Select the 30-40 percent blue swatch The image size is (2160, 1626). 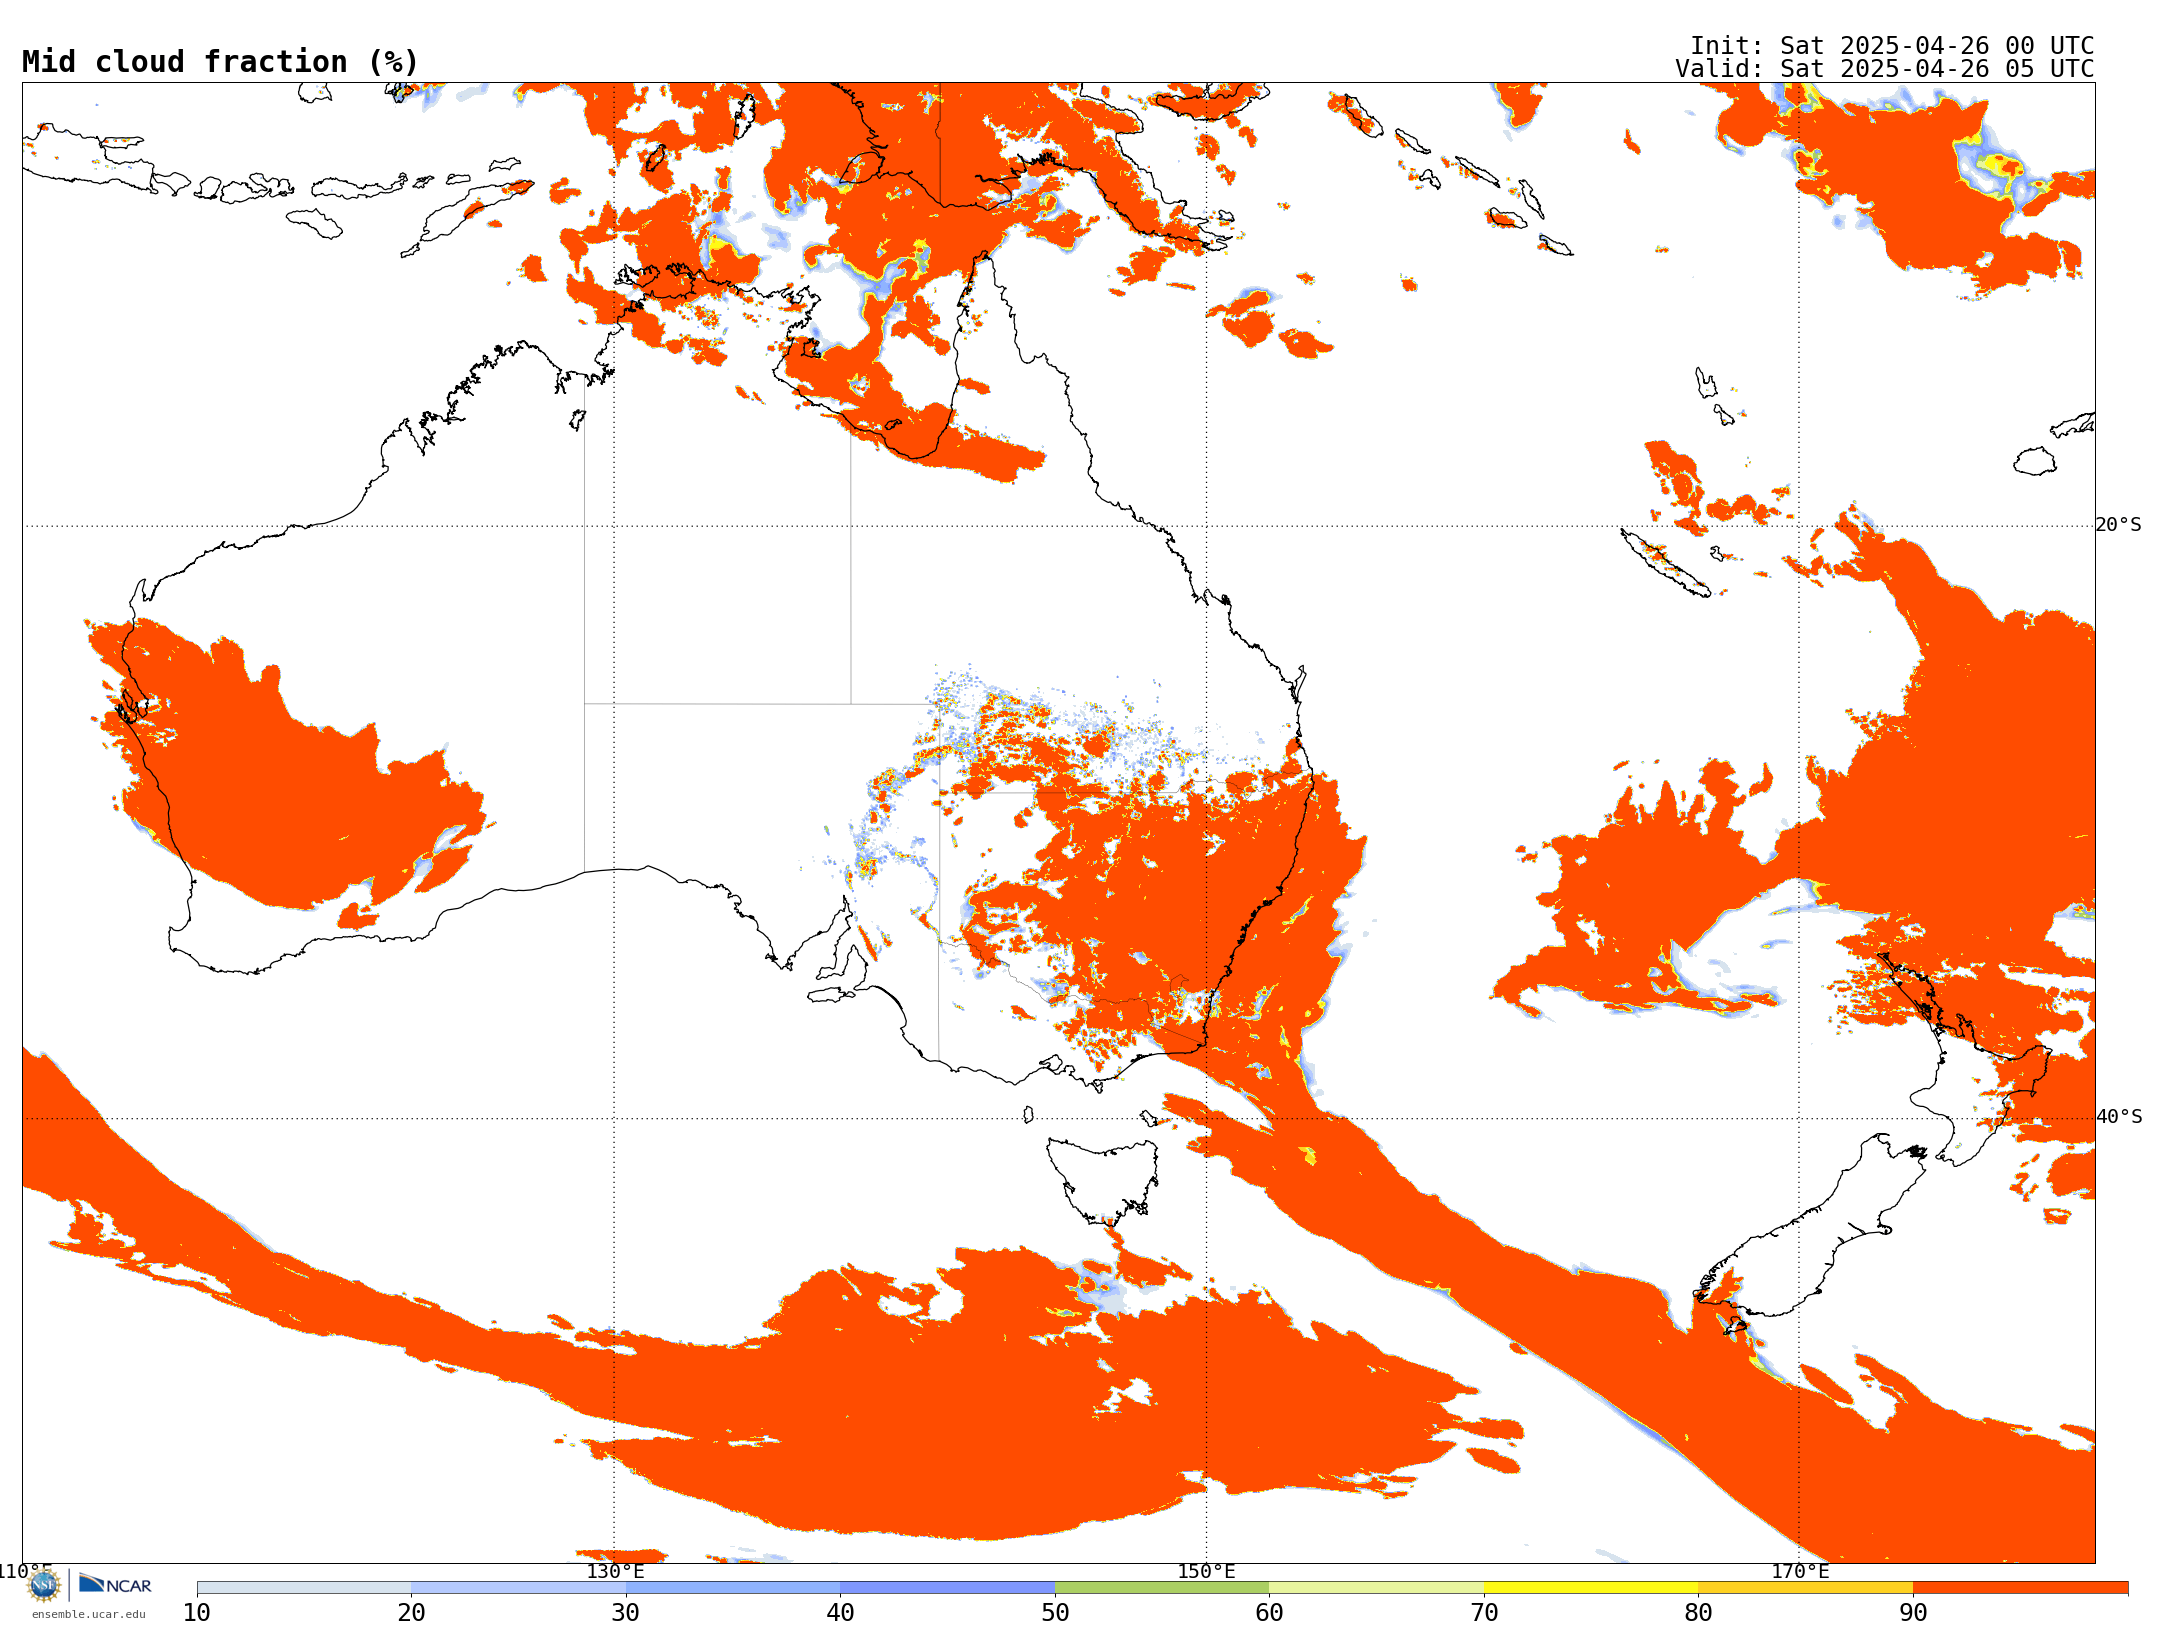[733, 1588]
